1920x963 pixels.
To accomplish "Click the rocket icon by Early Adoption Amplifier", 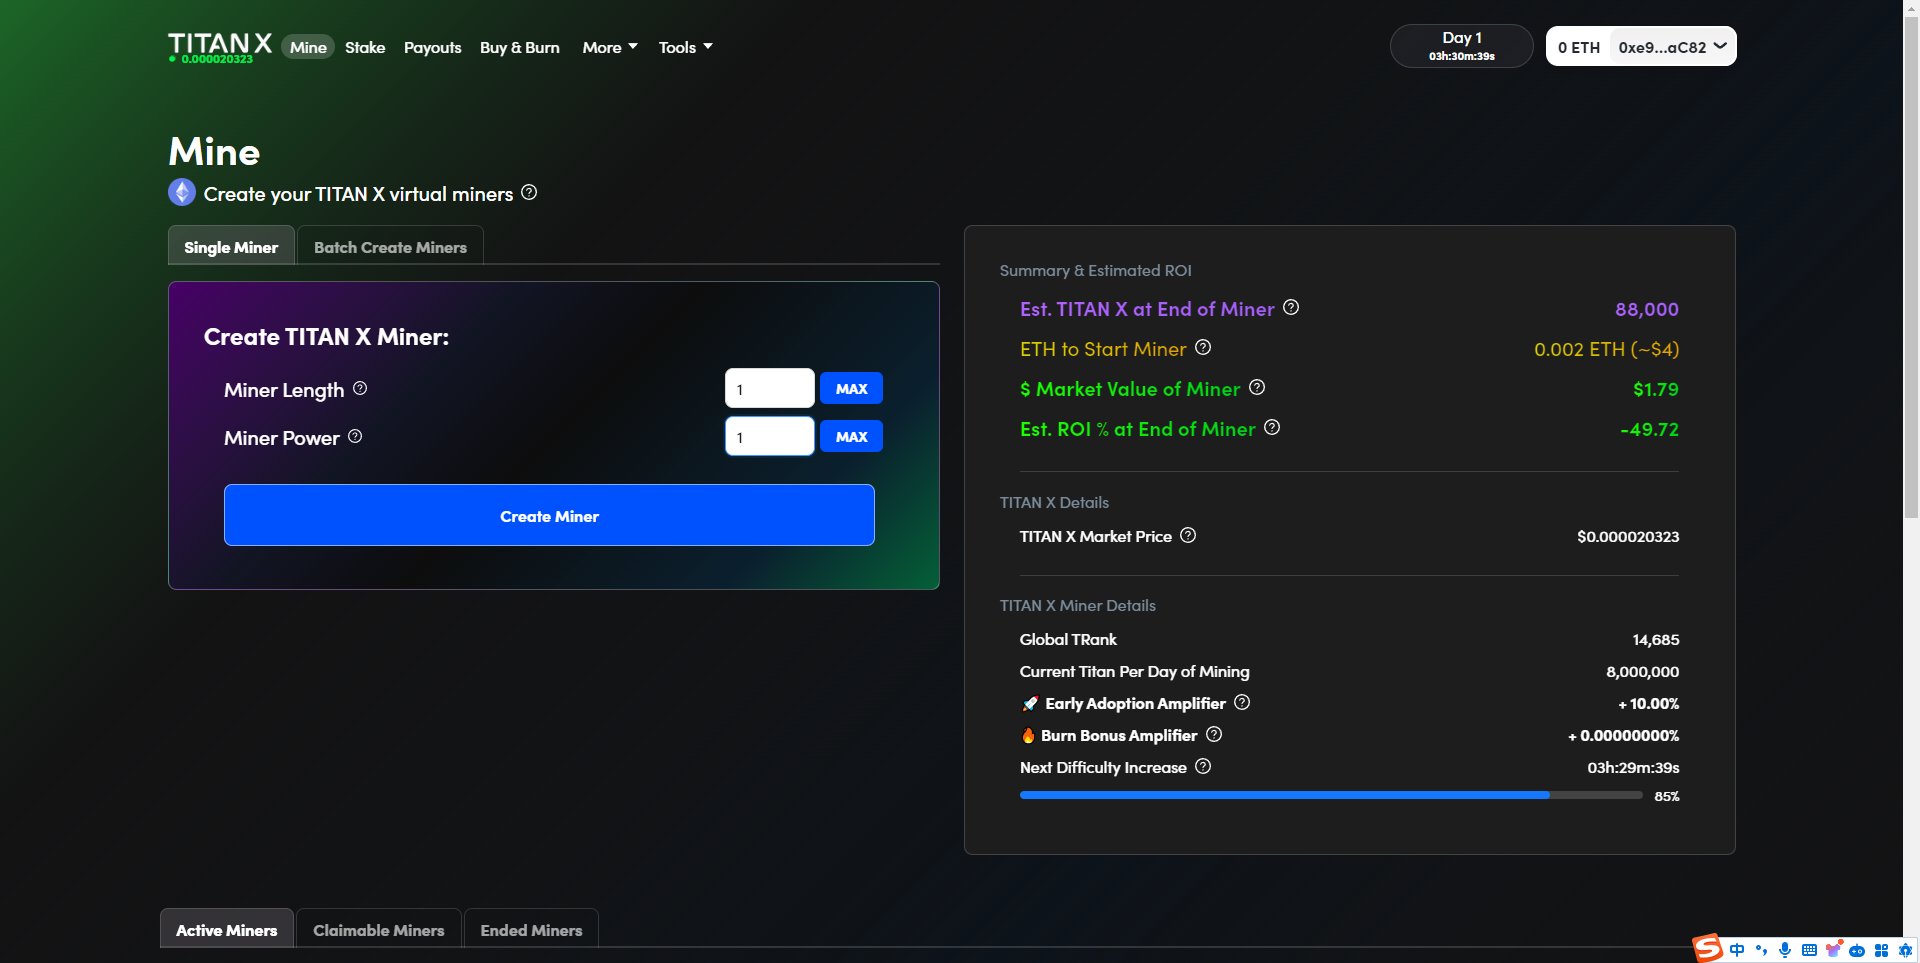I will pos(1030,704).
